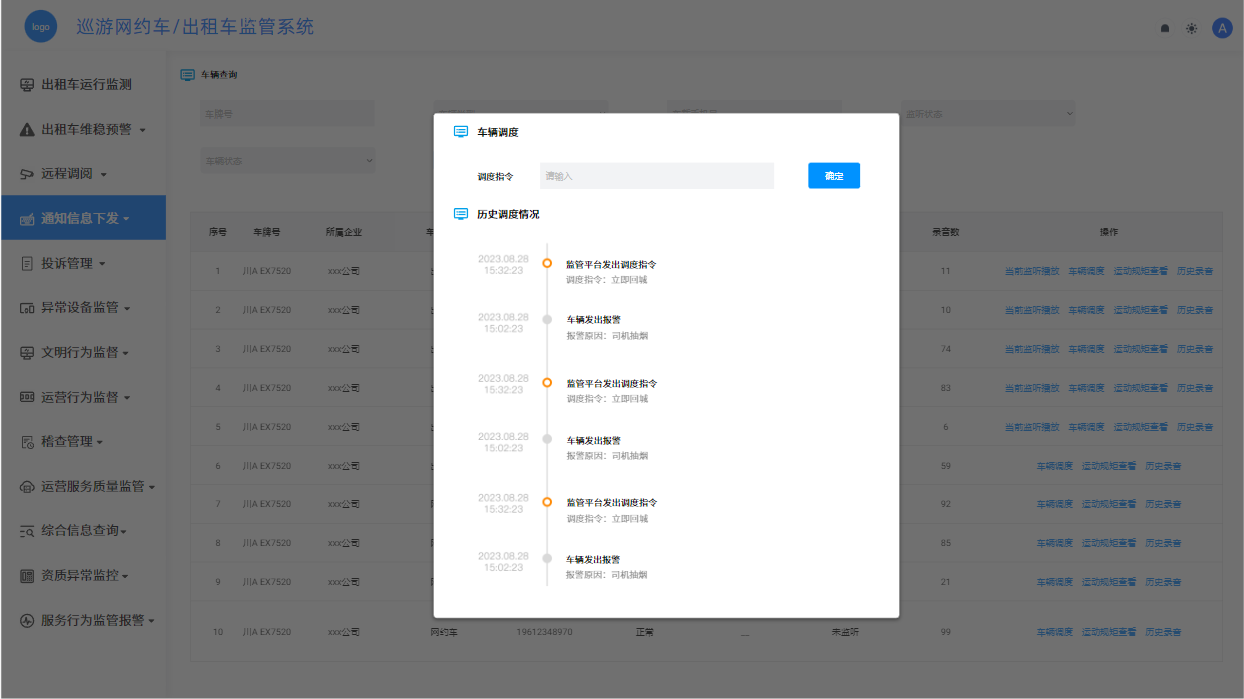Expand the 异常设备监管 sidebar menu
The image size is (1244, 699).
coord(84,308)
